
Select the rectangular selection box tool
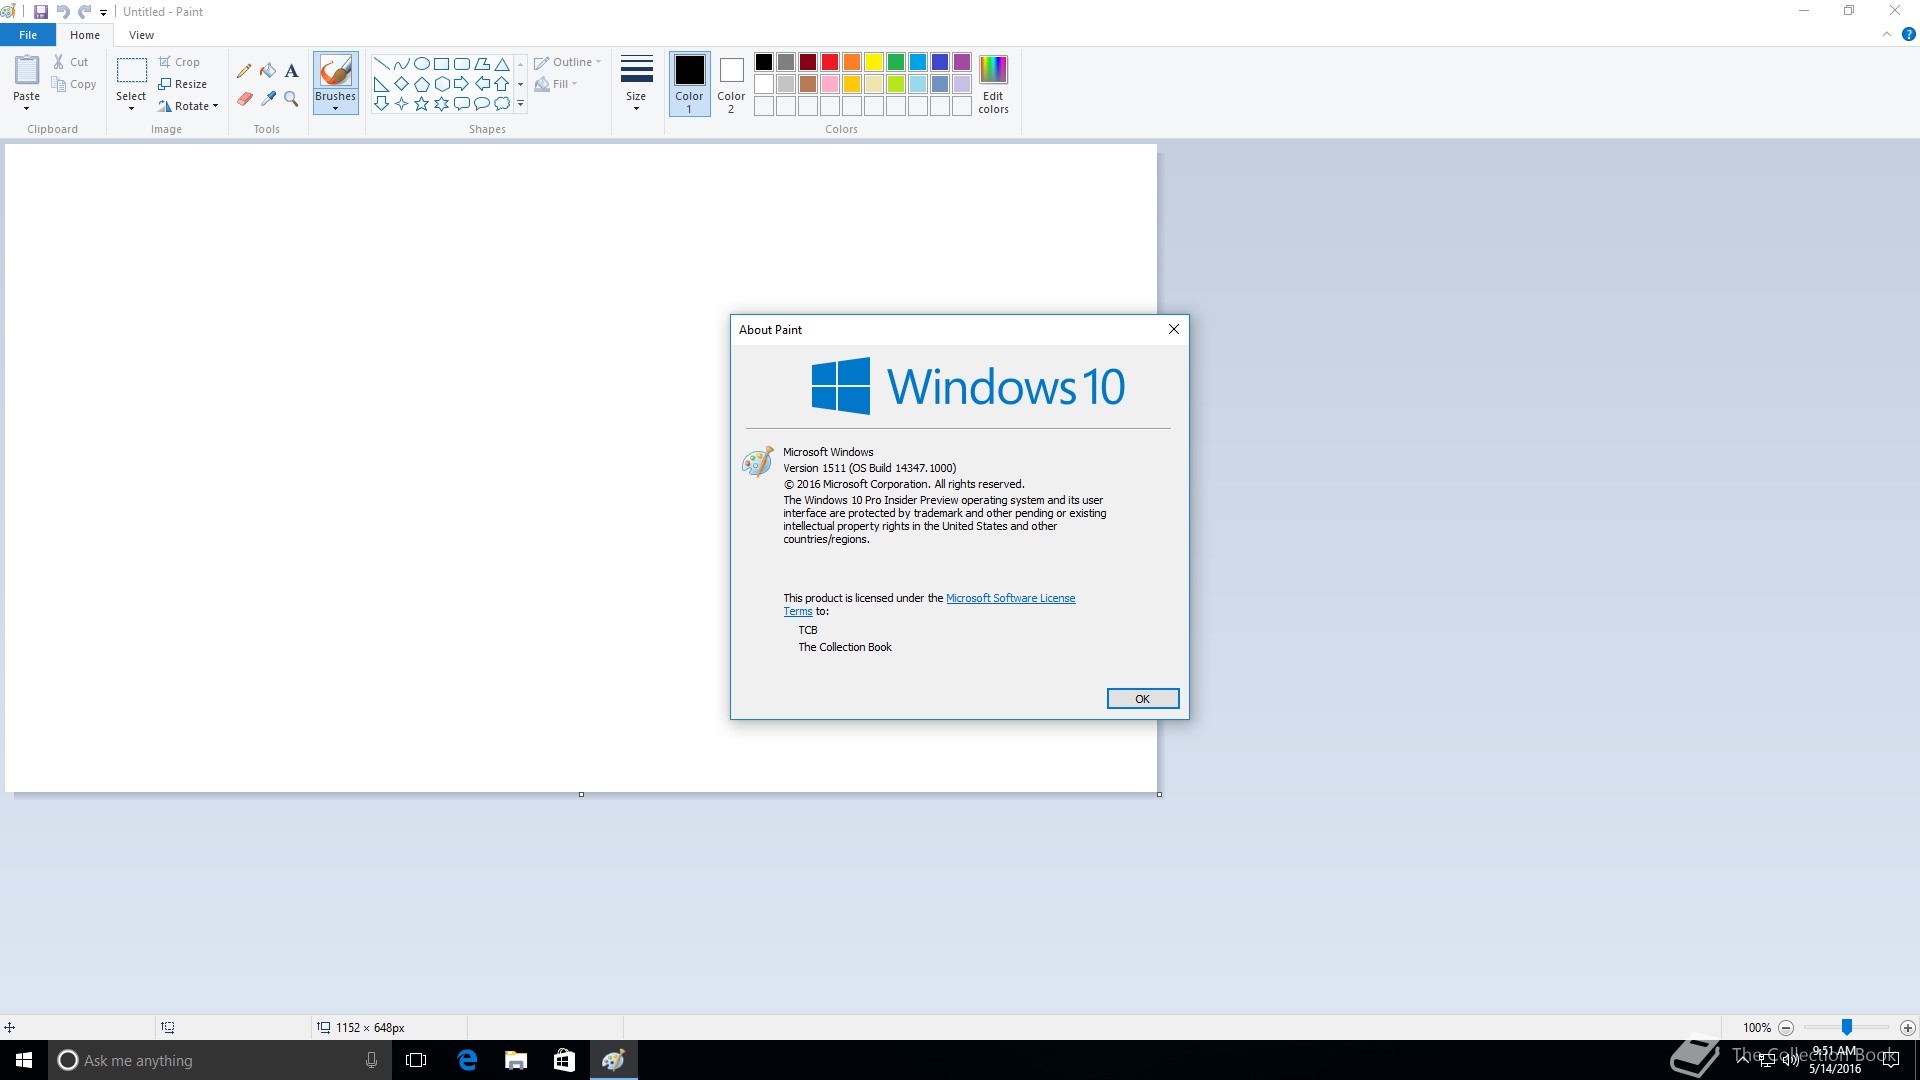tap(131, 70)
